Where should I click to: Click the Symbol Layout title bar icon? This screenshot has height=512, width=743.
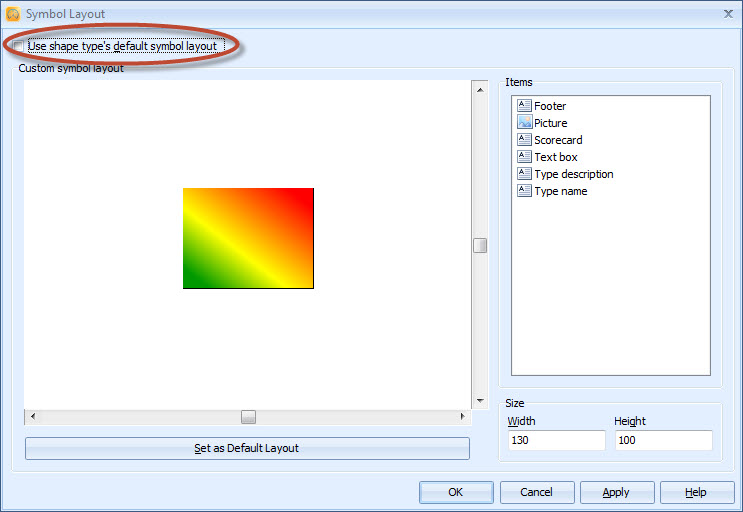(13, 14)
